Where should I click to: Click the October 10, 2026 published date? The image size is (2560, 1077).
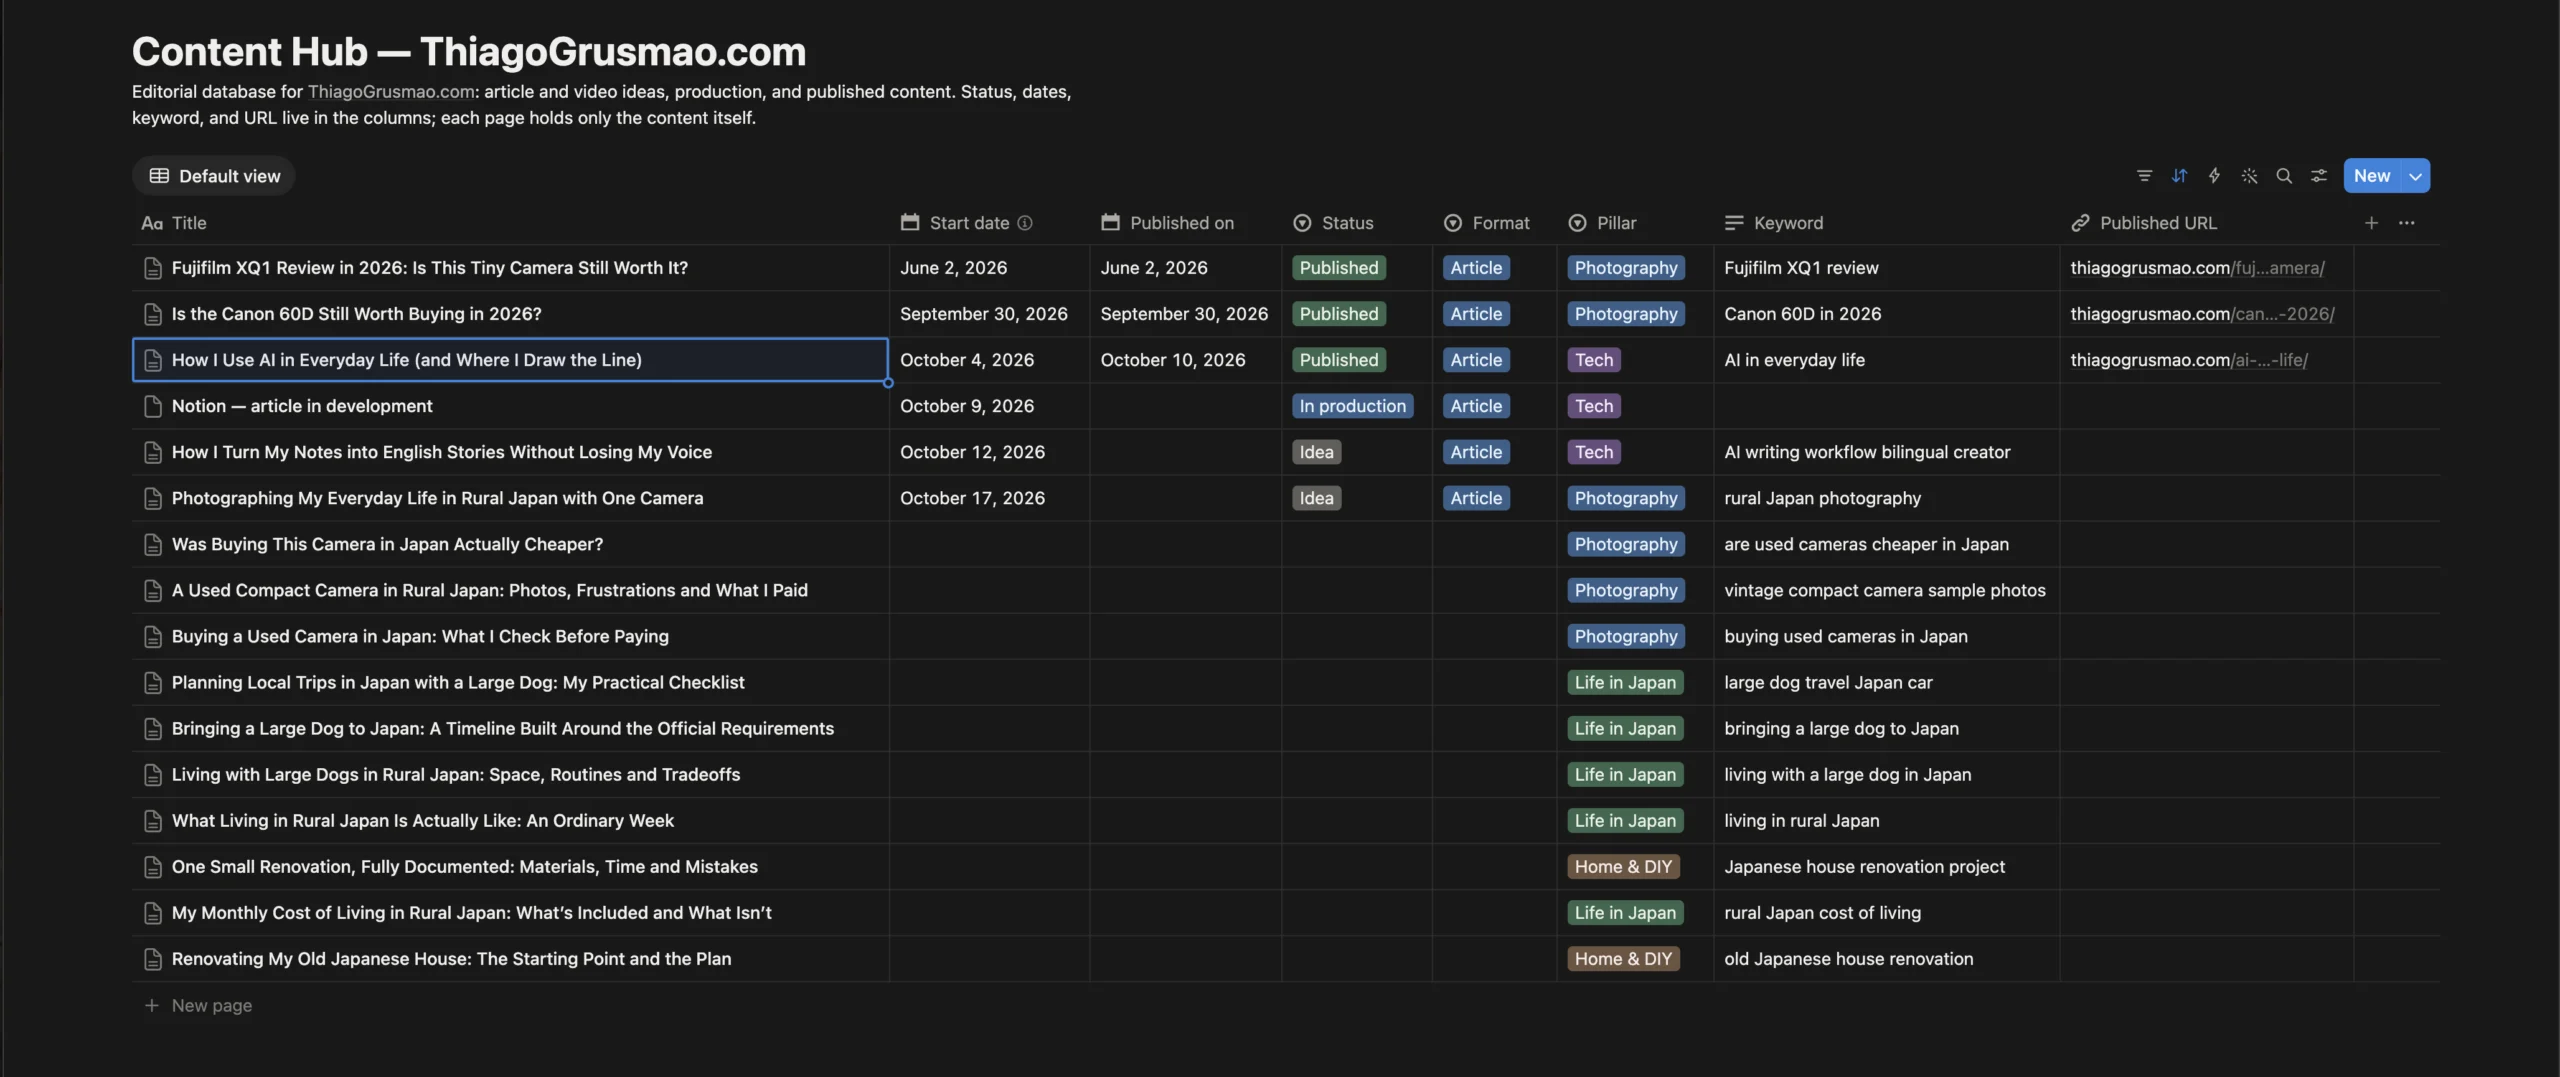[x=1173, y=360]
